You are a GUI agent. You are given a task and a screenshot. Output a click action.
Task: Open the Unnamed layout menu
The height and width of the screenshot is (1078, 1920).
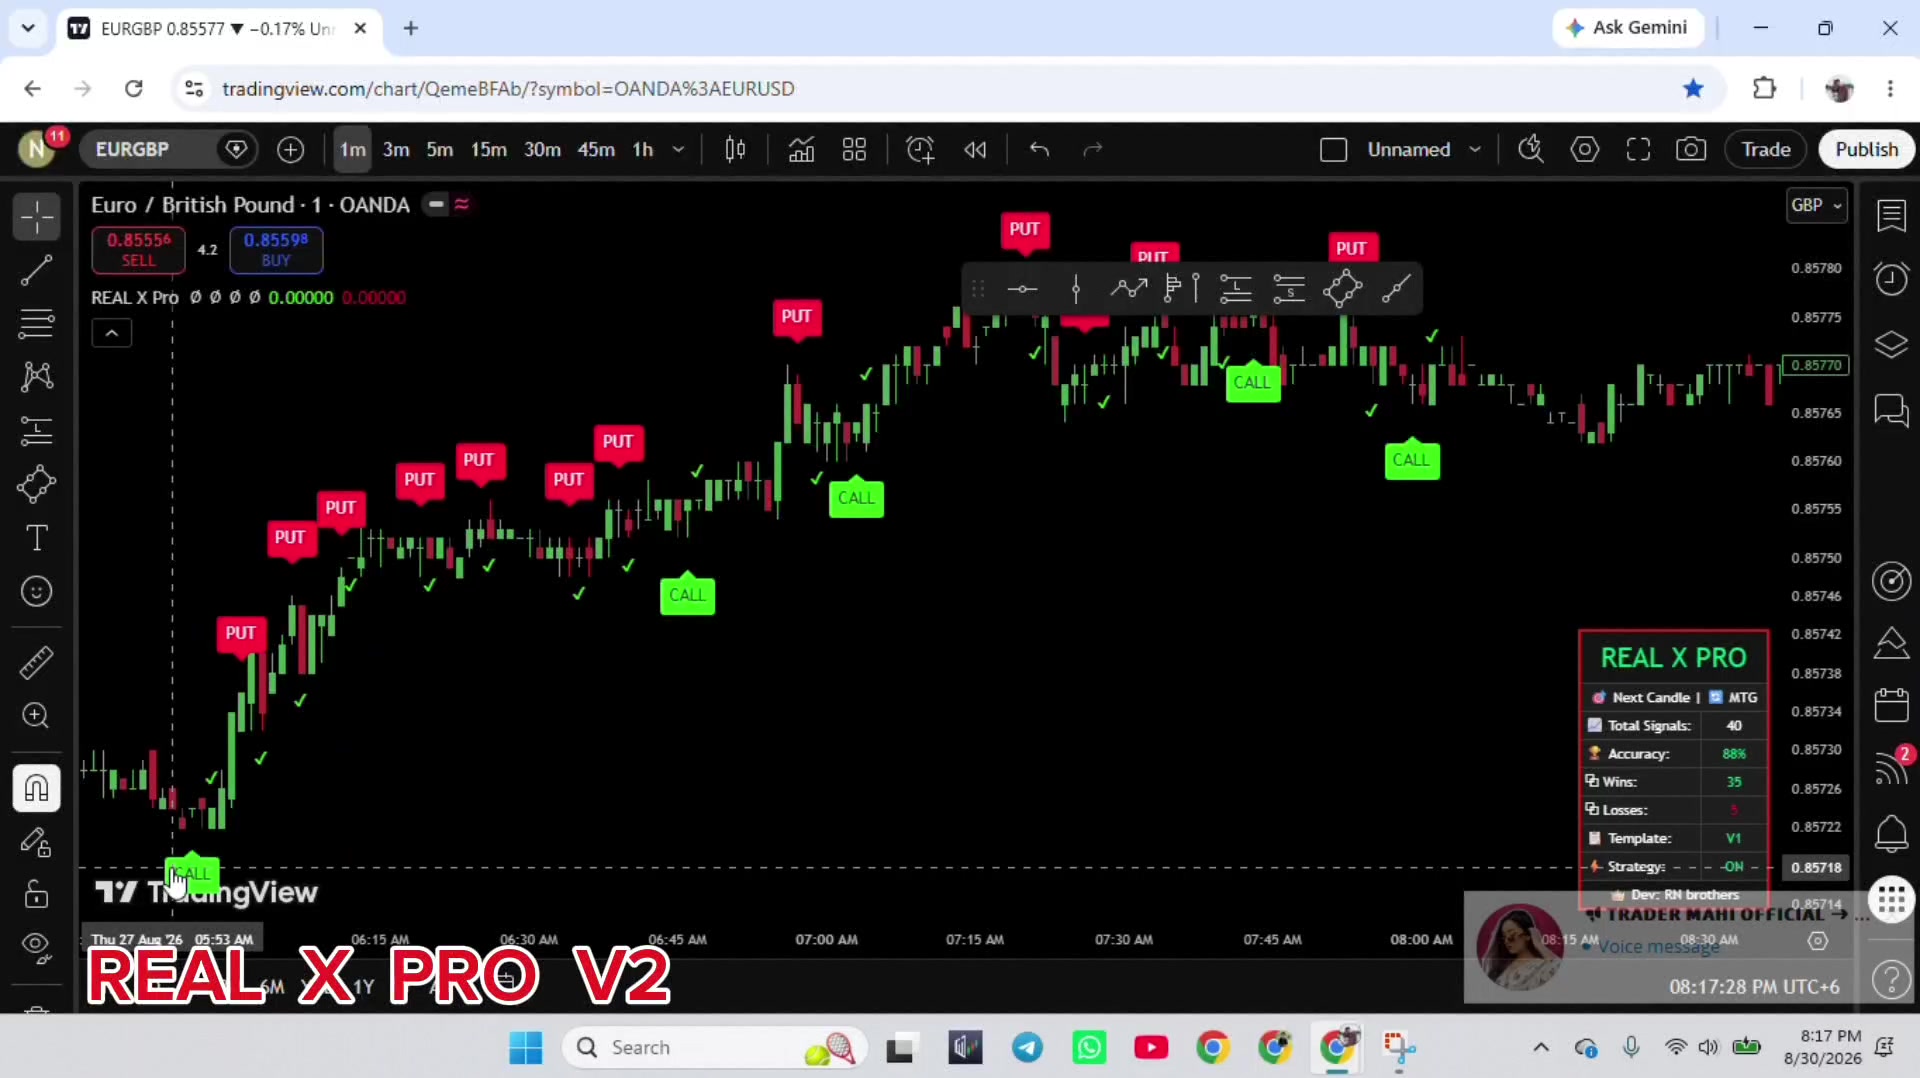(1423, 149)
